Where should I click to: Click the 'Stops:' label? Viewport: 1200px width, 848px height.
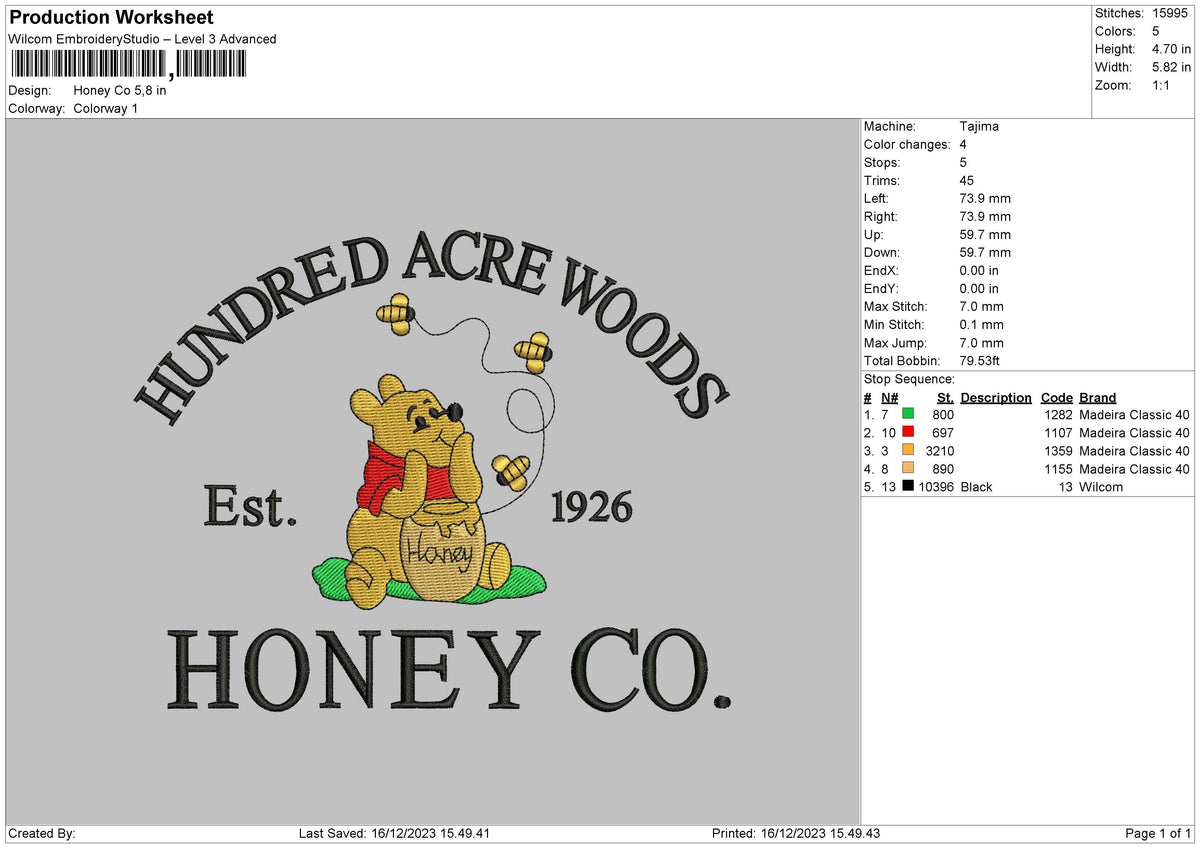[x=882, y=162]
